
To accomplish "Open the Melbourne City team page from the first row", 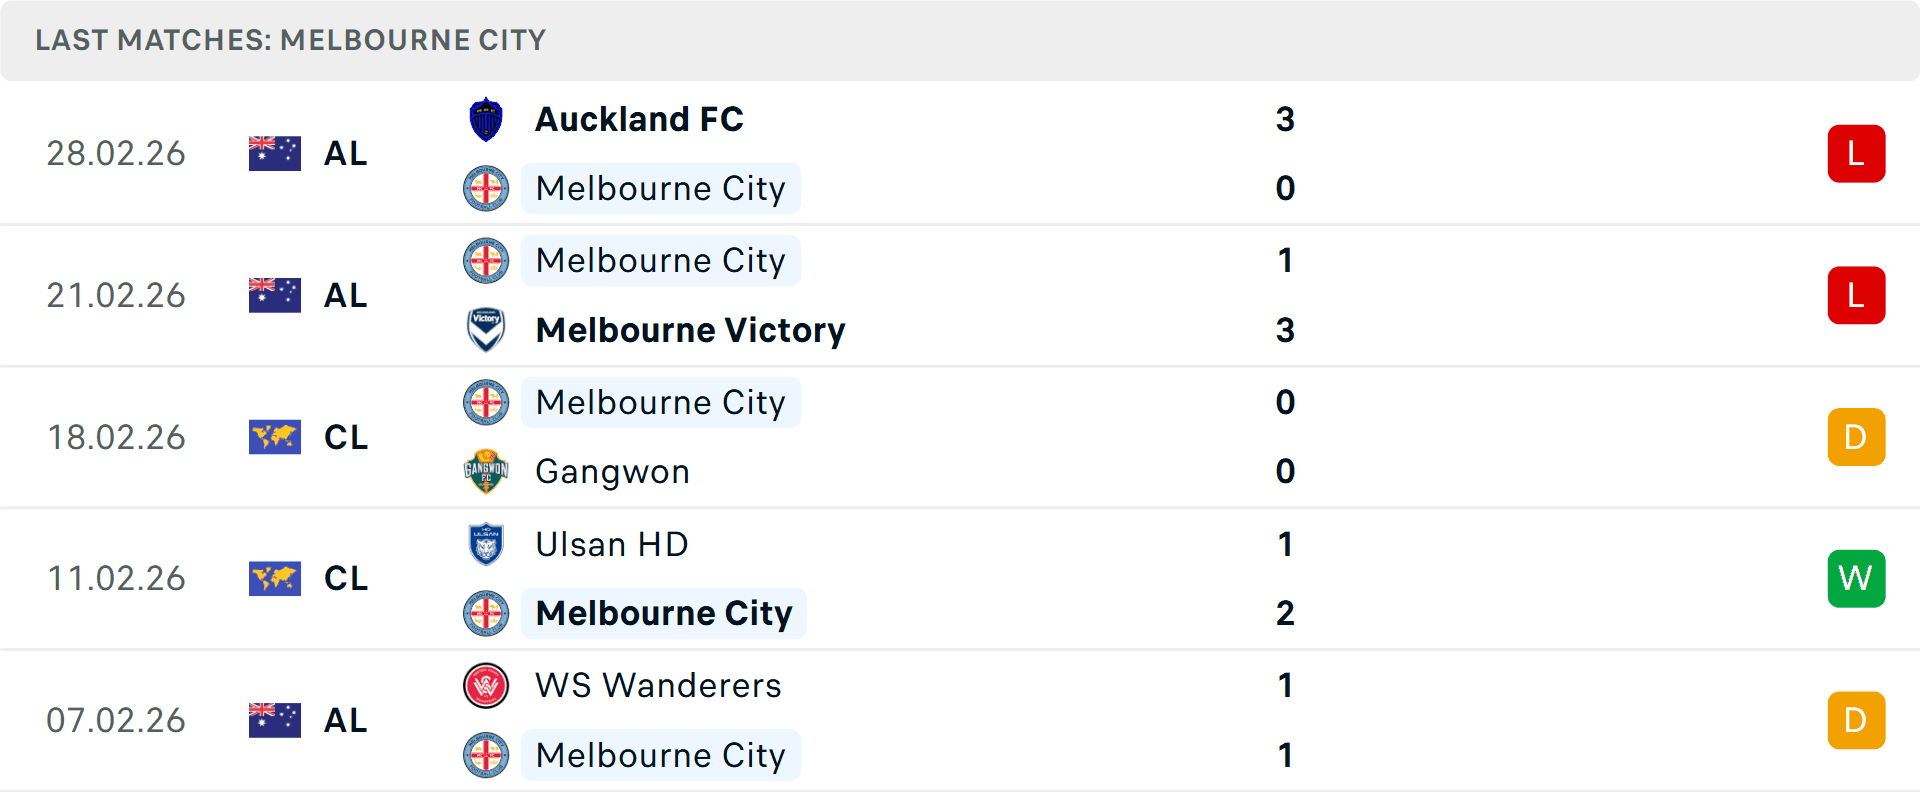I will [660, 188].
